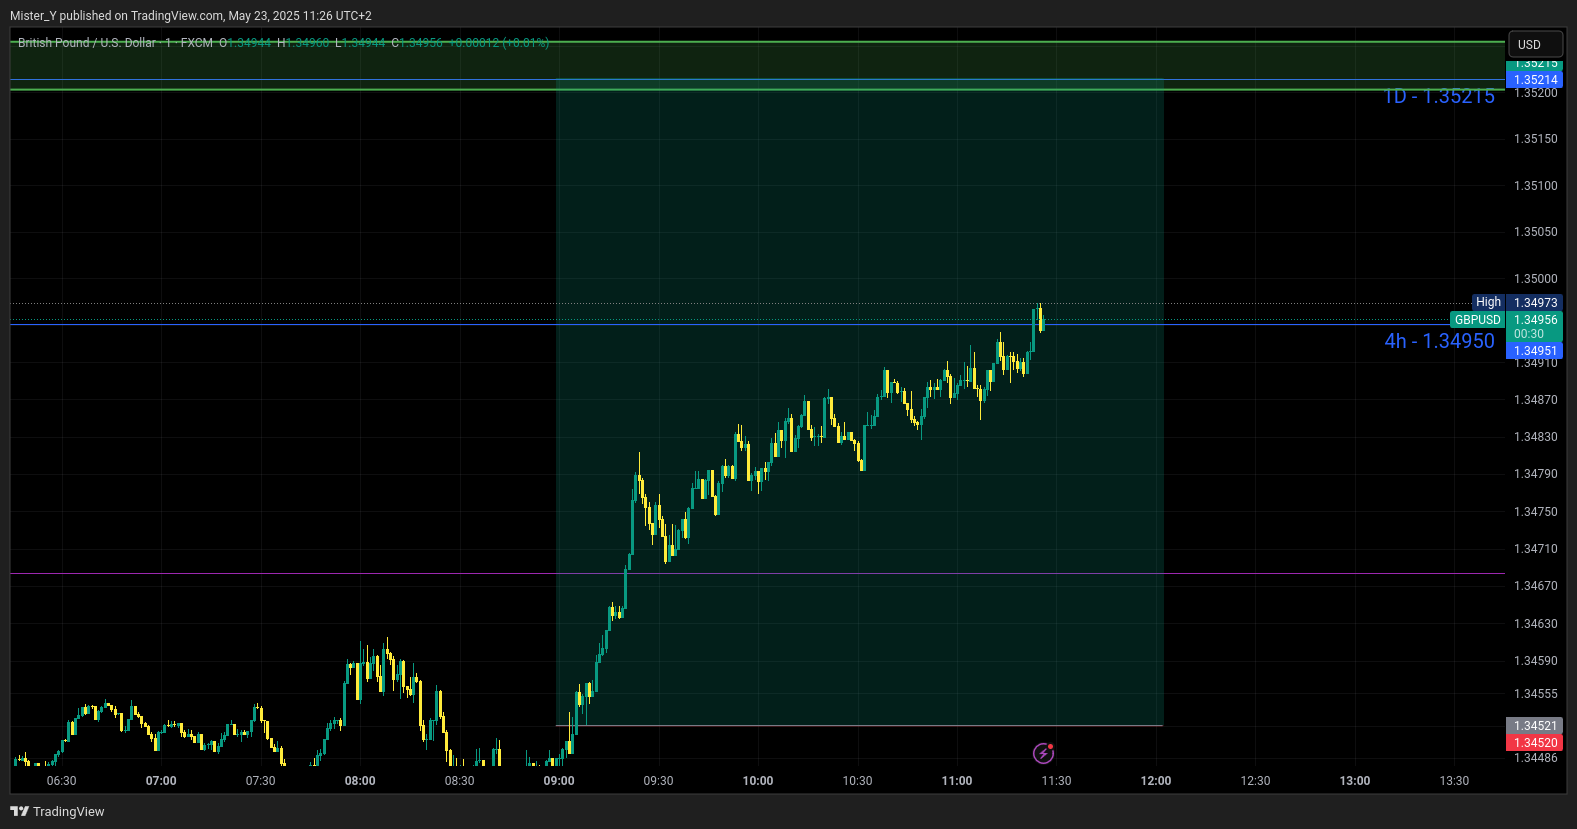The width and height of the screenshot is (1577, 829).
Task: Click the 1.34555 price axis label
Action: [x=1535, y=694]
